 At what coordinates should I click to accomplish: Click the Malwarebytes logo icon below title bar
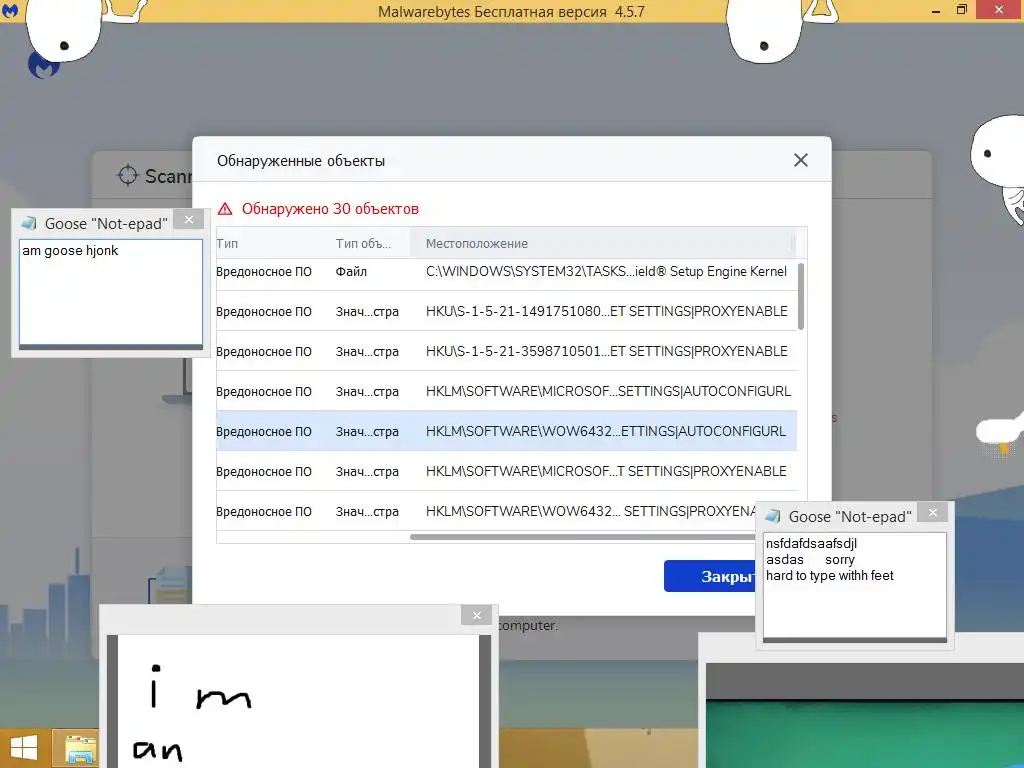[43, 65]
